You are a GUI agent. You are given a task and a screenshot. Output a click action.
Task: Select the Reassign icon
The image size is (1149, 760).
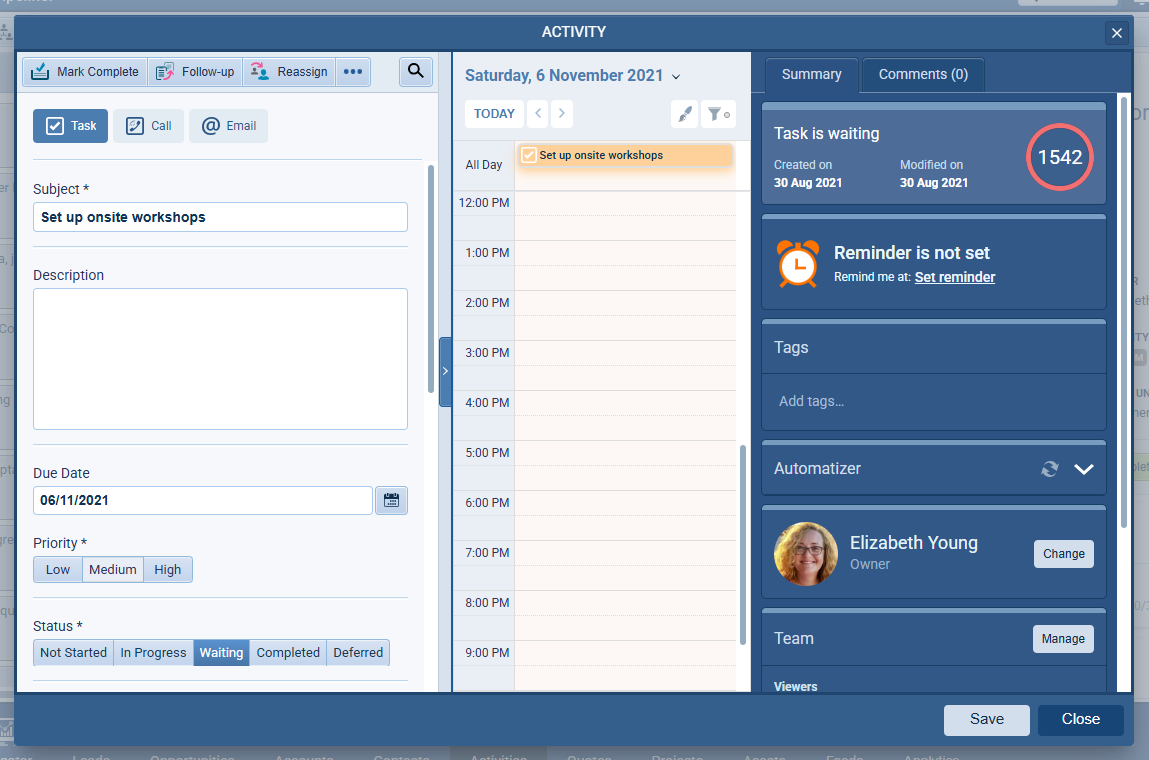point(259,71)
